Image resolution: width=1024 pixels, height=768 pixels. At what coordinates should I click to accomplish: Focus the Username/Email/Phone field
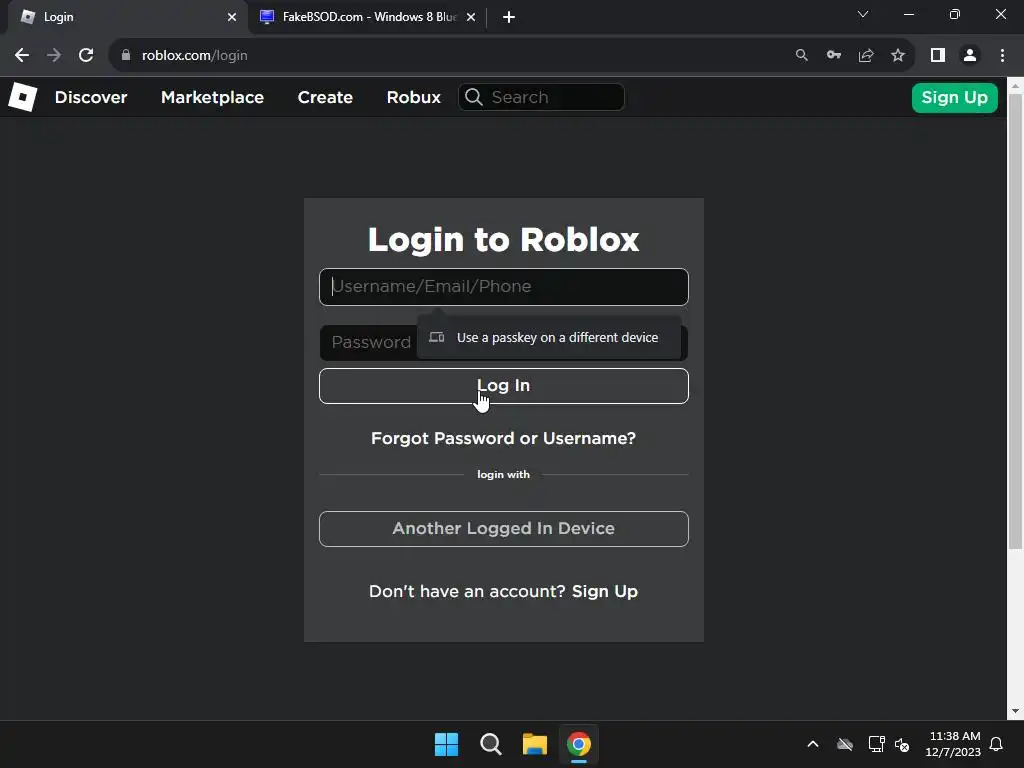pos(504,287)
